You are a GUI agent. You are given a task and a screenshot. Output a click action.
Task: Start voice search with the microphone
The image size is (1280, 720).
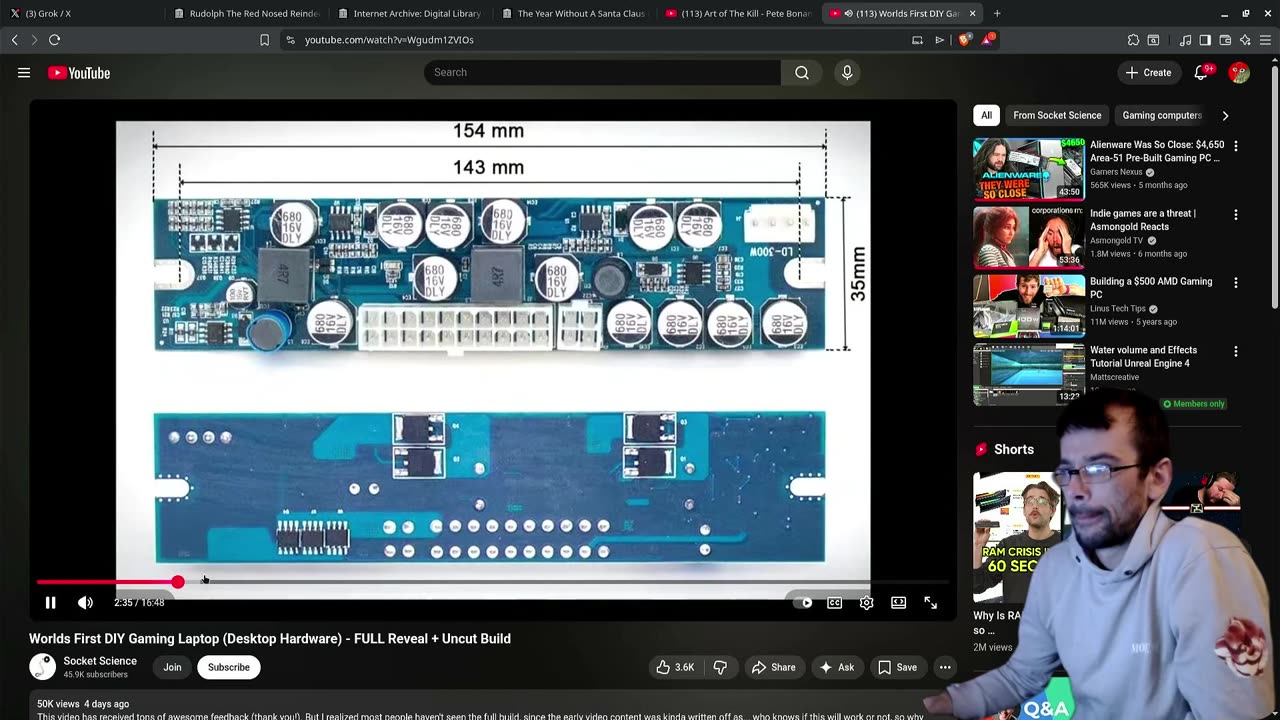click(847, 72)
